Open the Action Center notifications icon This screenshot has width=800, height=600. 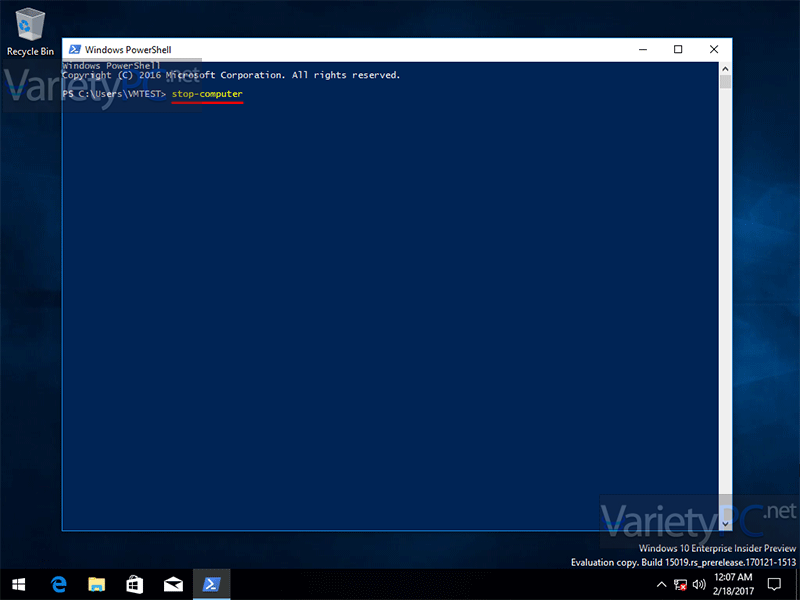[x=774, y=584]
